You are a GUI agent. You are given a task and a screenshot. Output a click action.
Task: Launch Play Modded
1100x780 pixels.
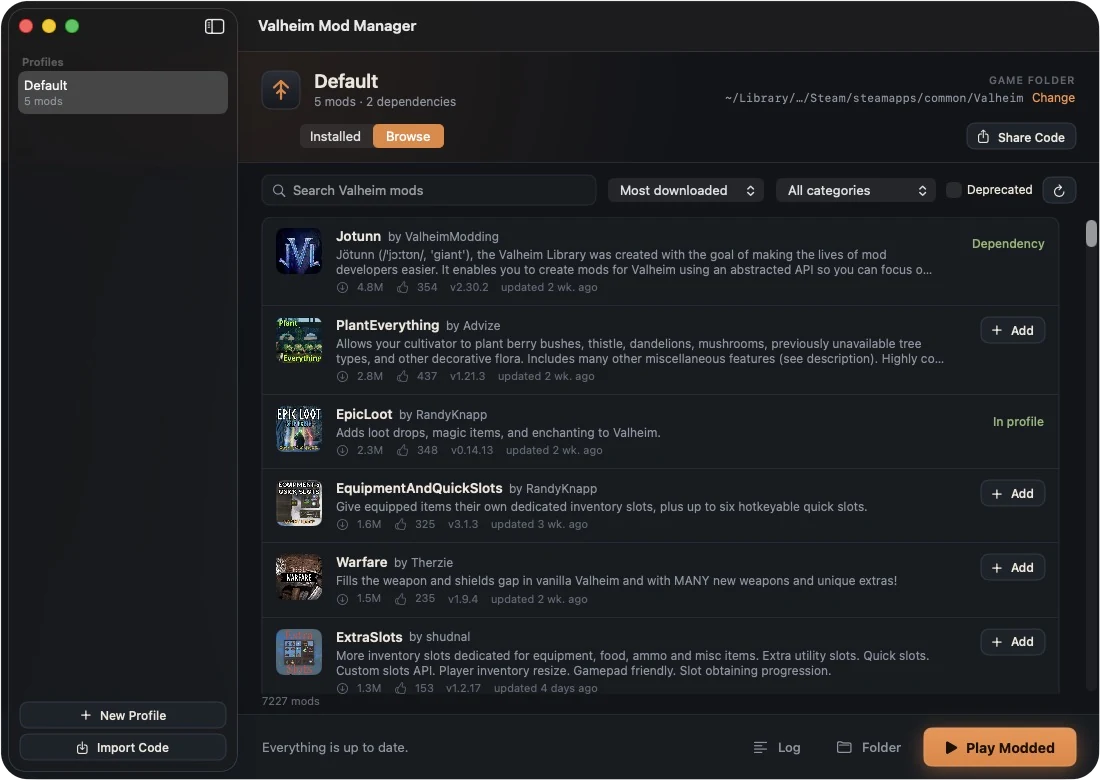[1000, 748]
